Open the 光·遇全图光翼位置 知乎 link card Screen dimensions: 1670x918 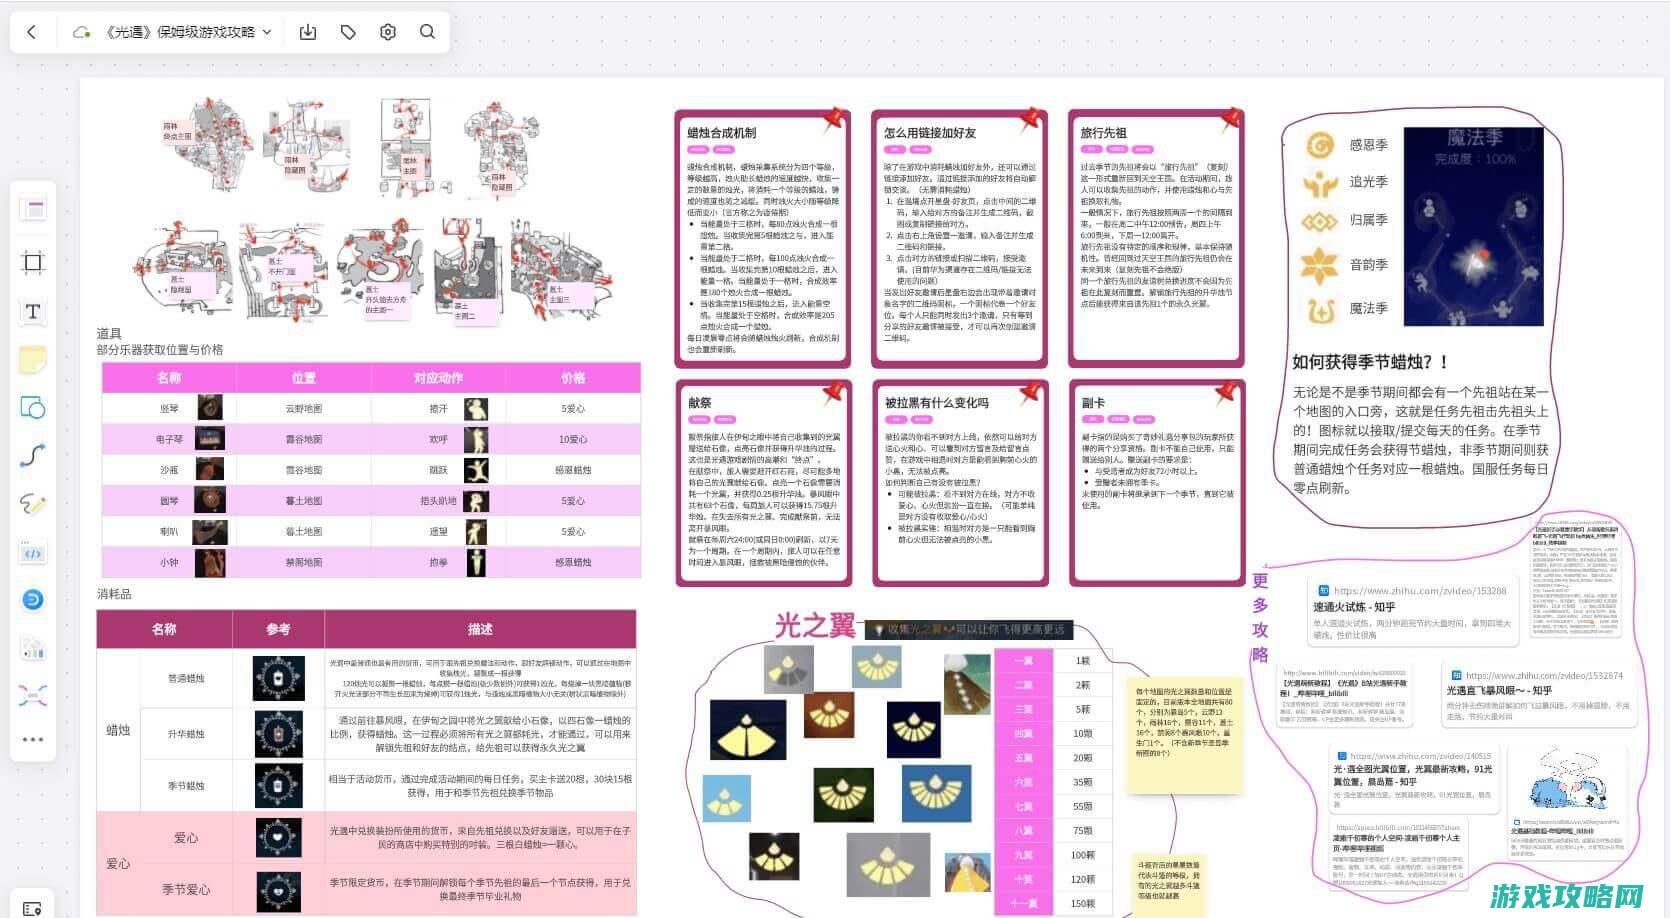tap(1413, 777)
